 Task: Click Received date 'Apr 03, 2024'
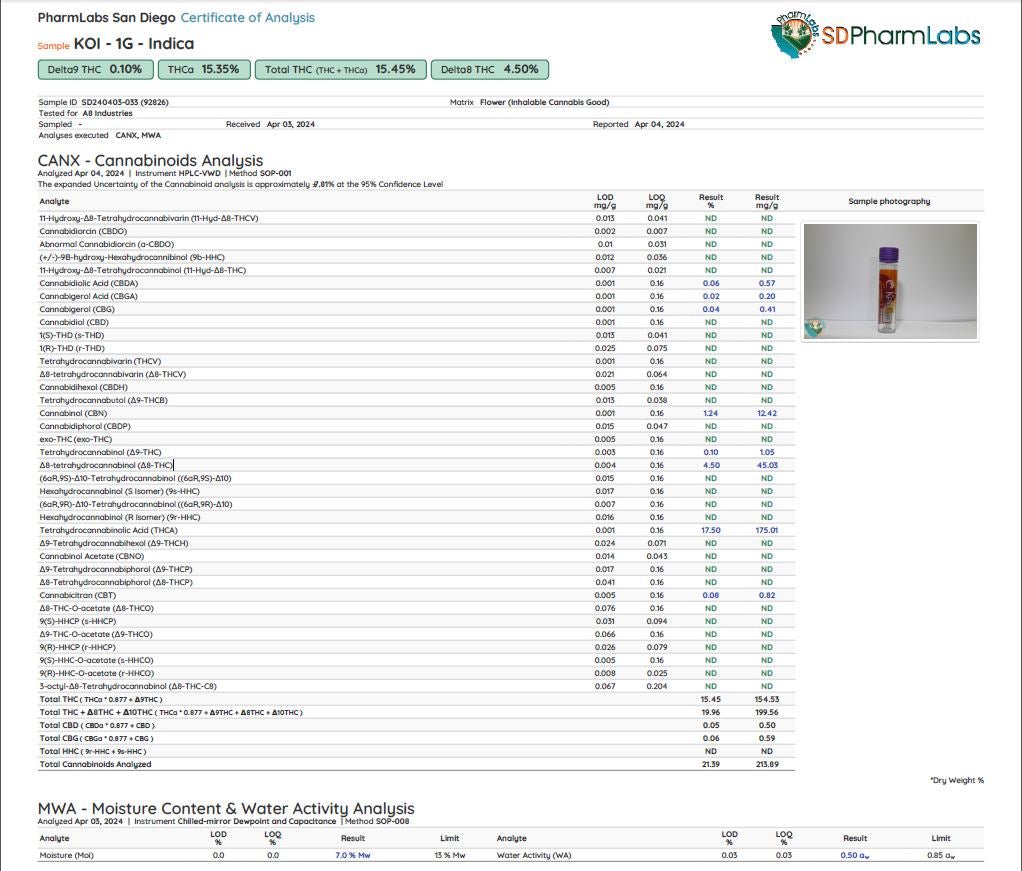click(291, 125)
